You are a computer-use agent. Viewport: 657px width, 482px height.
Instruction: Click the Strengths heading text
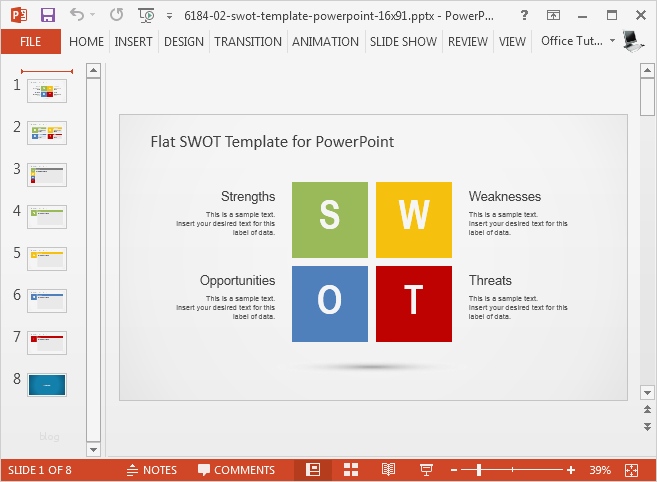coord(248,197)
